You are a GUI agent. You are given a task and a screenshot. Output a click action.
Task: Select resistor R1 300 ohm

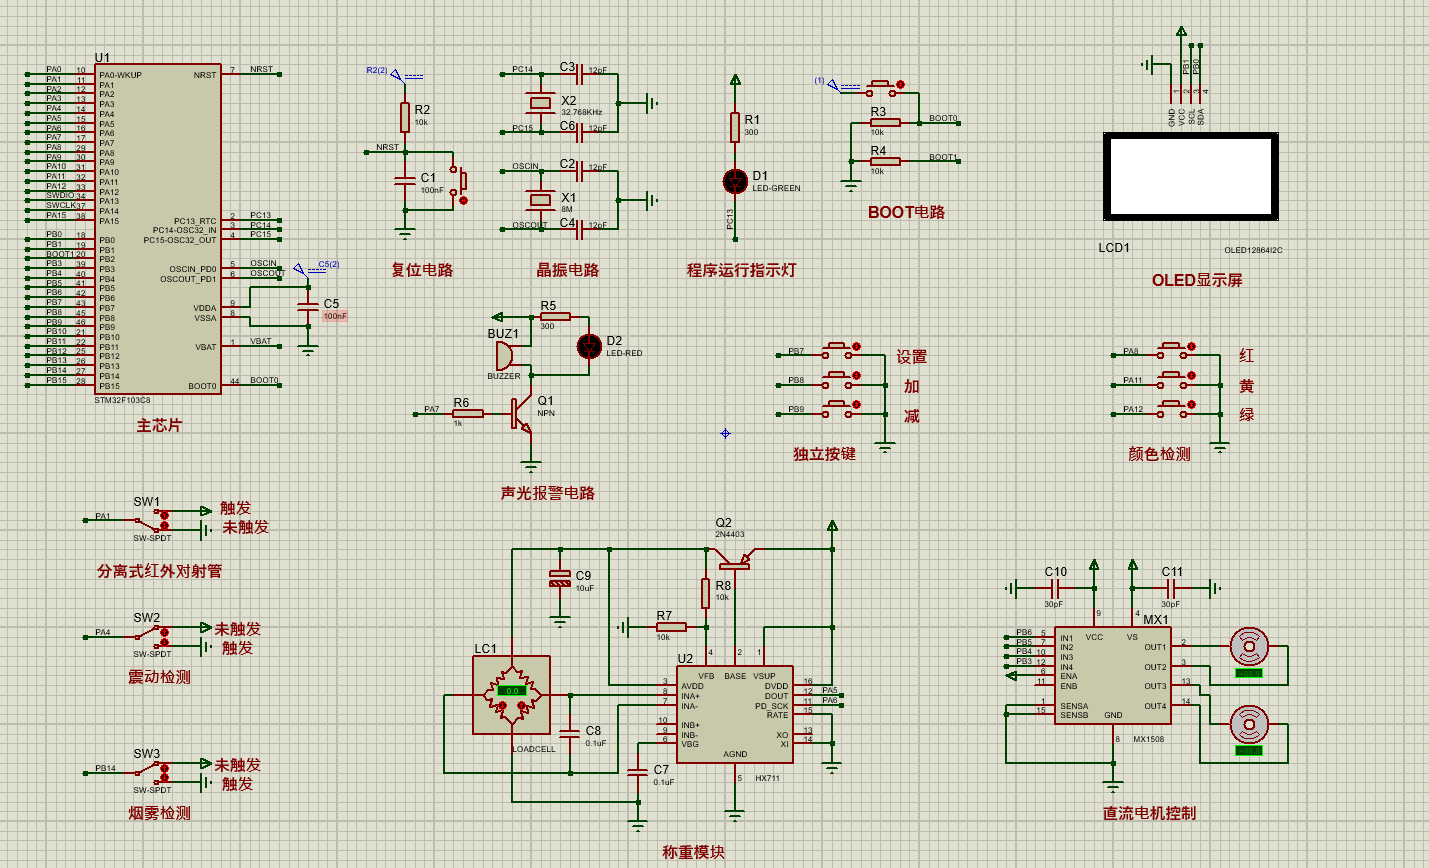pos(735,127)
